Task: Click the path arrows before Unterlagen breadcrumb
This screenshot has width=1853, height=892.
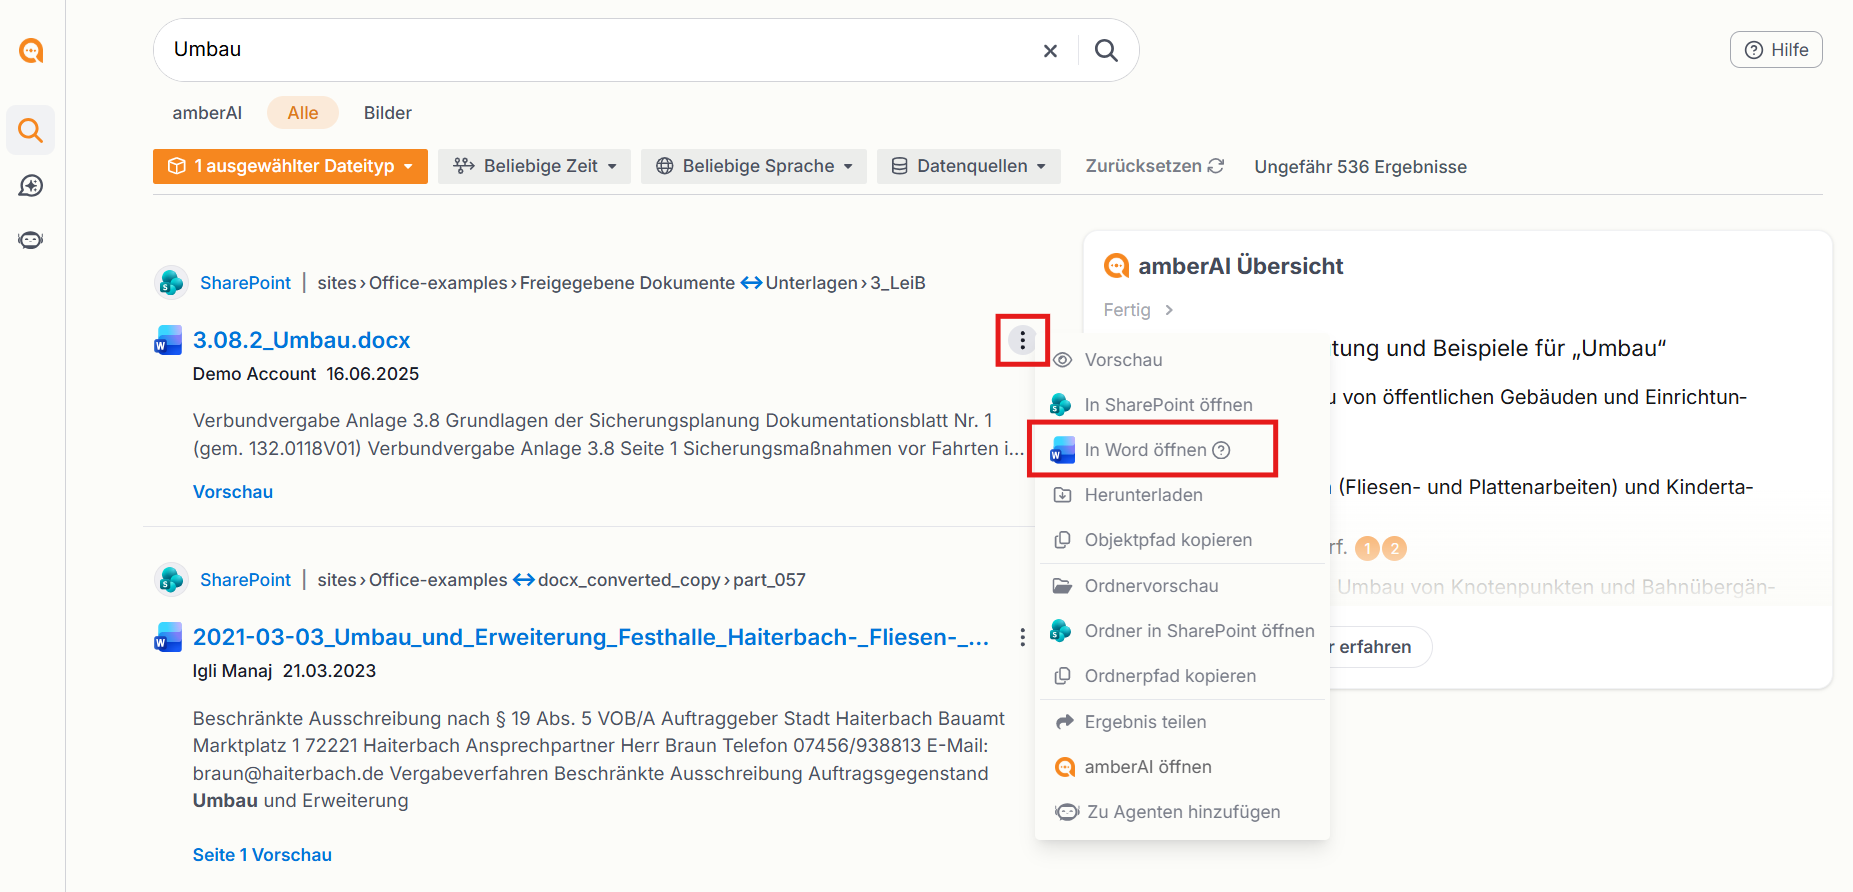Action: tap(751, 283)
